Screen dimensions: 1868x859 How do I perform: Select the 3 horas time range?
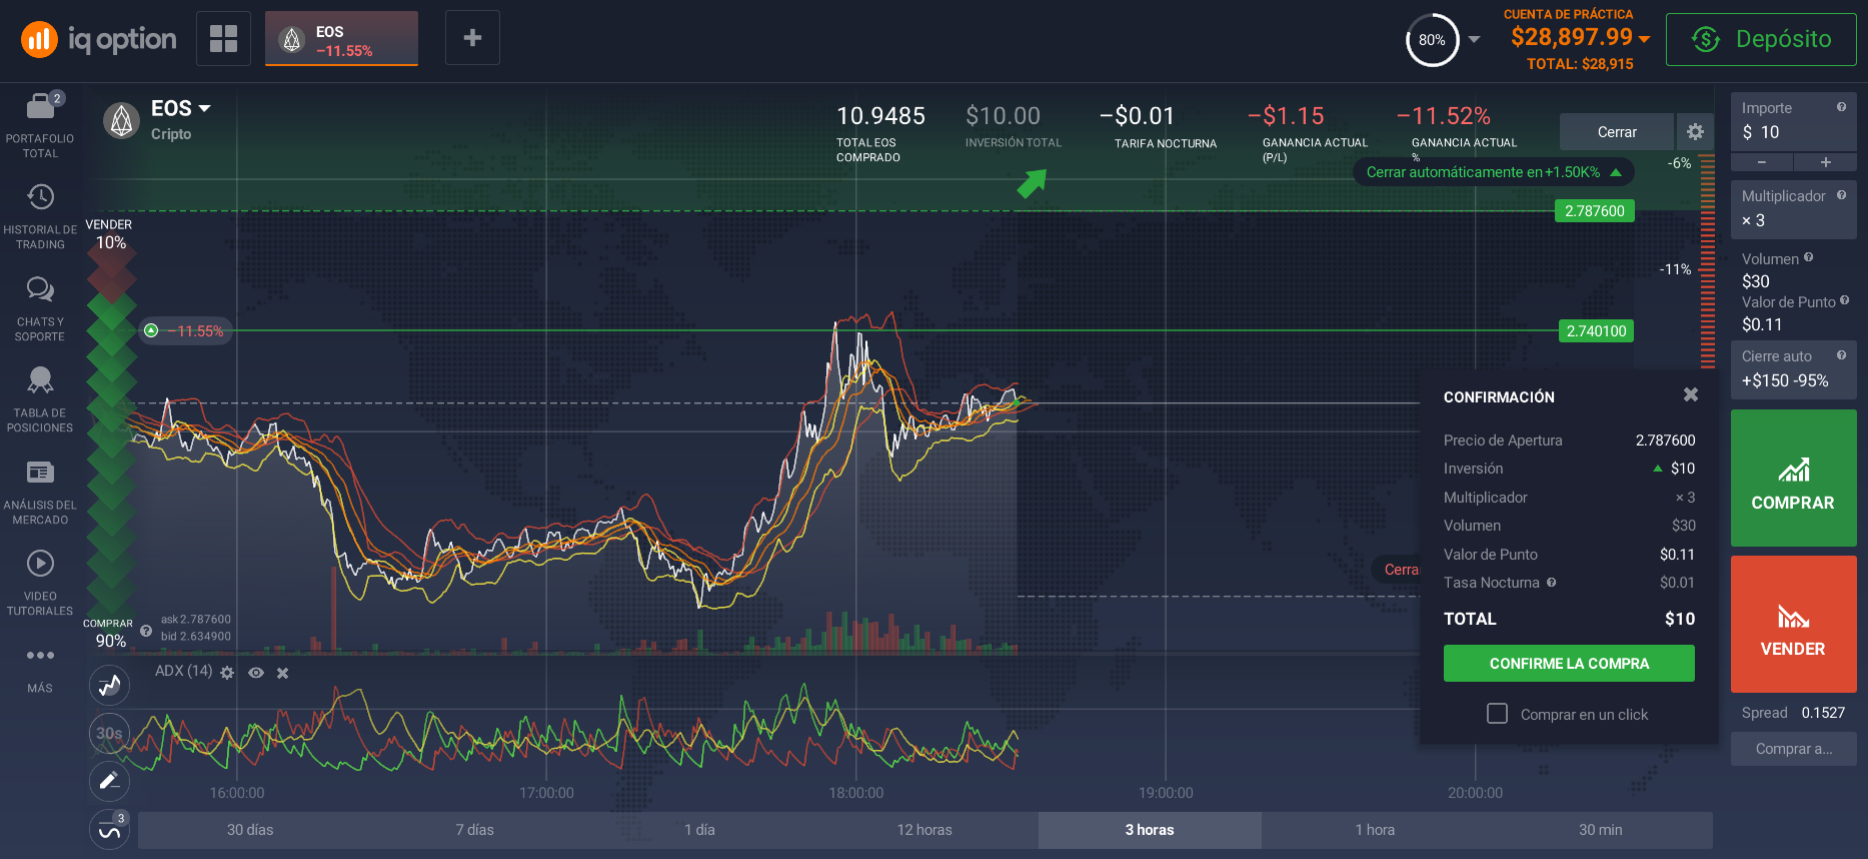(x=1150, y=830)
